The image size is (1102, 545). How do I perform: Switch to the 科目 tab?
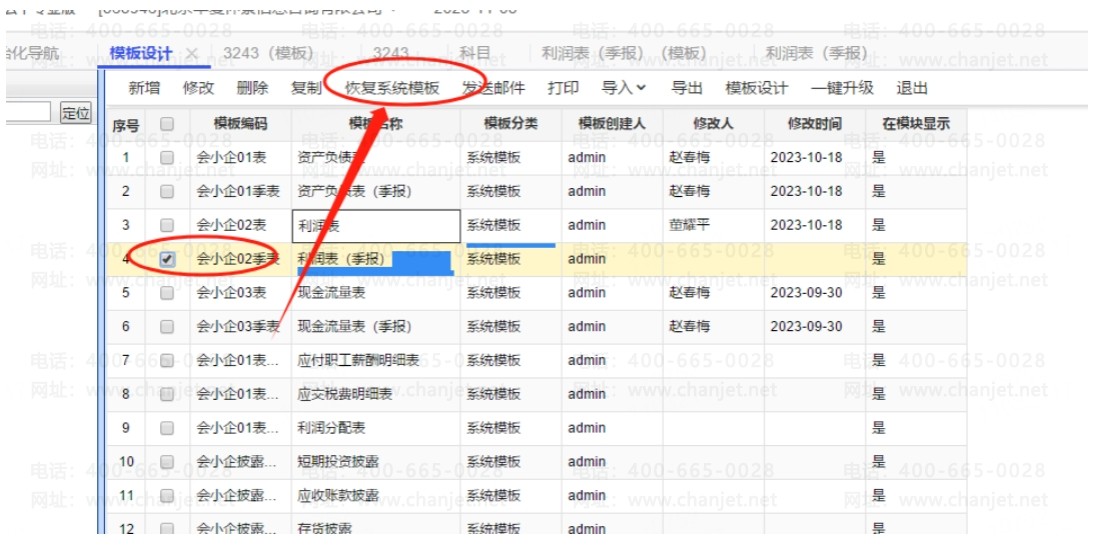point(474,54)
